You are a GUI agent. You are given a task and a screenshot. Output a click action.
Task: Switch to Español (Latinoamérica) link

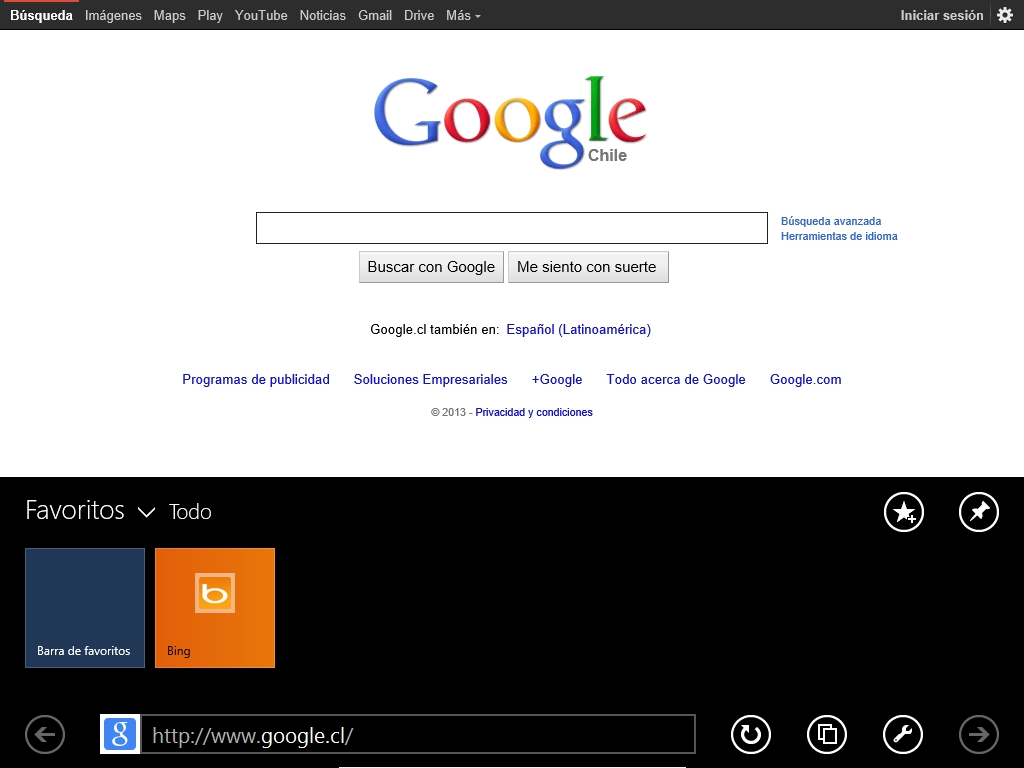coord(579,330)
